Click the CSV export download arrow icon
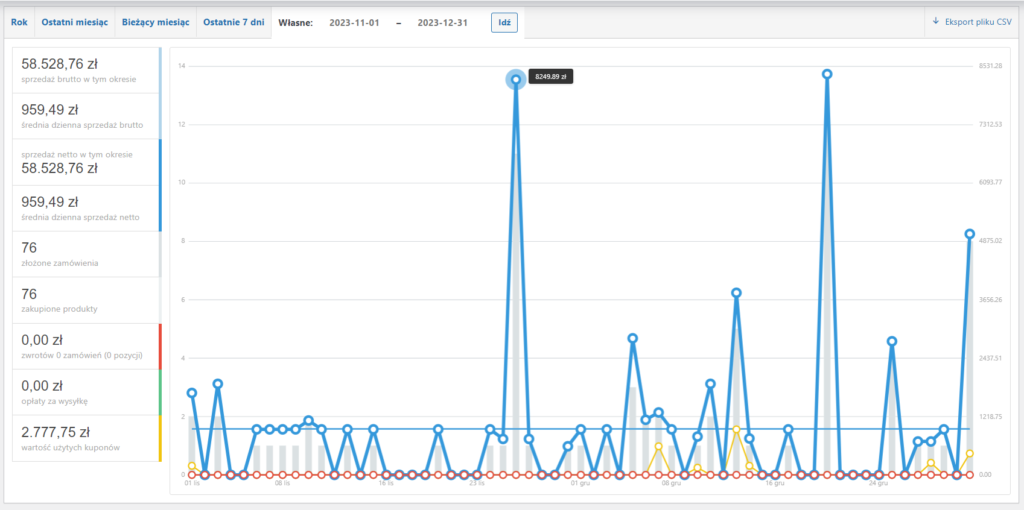 point(935,21)
